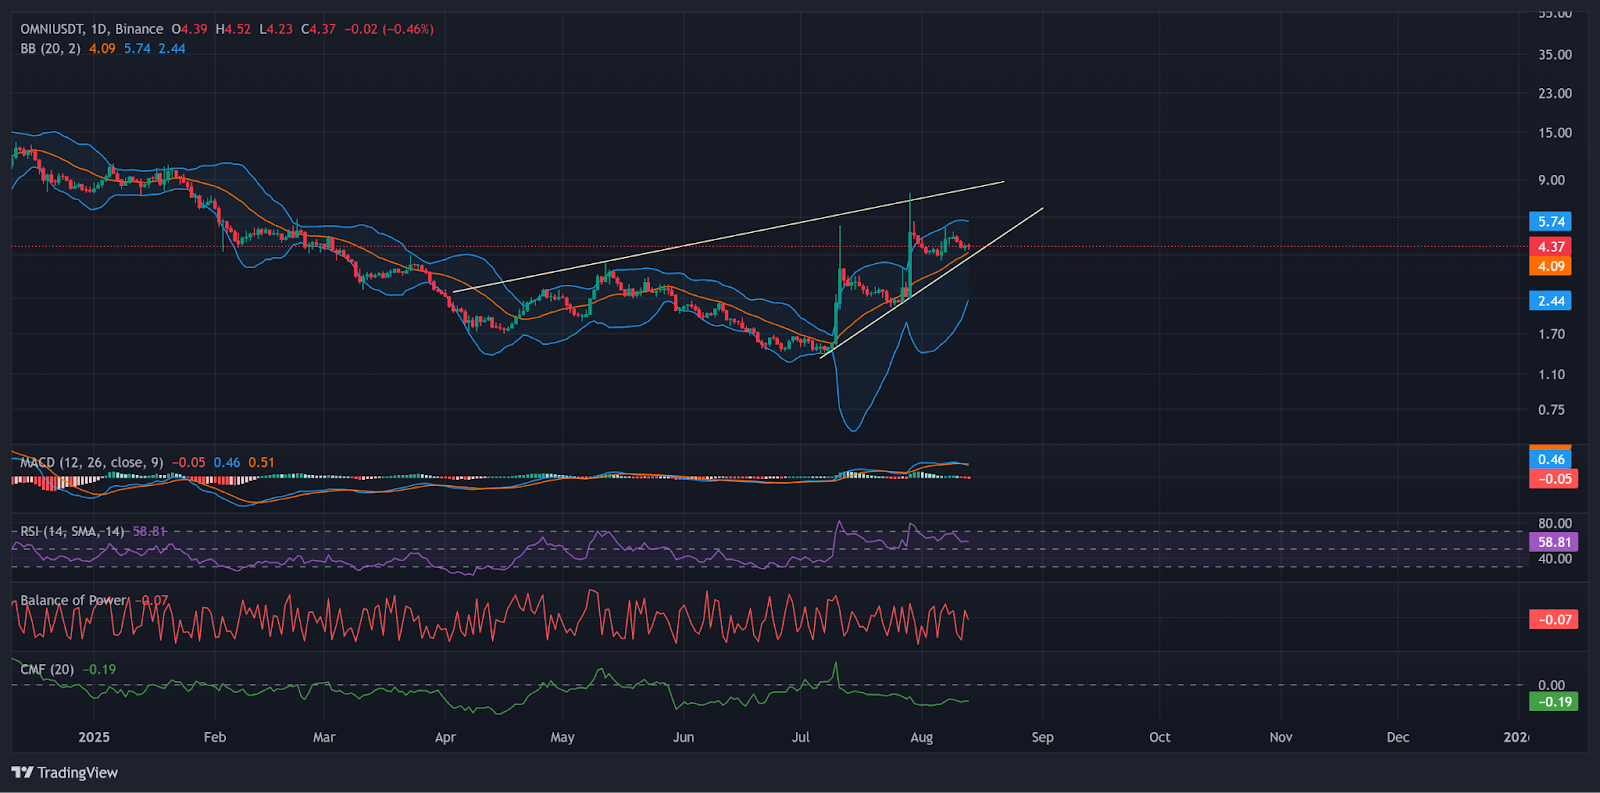Click the blue 2.44 lower band label
This screenshot has width=1600, height=793.
[1550, 301]
